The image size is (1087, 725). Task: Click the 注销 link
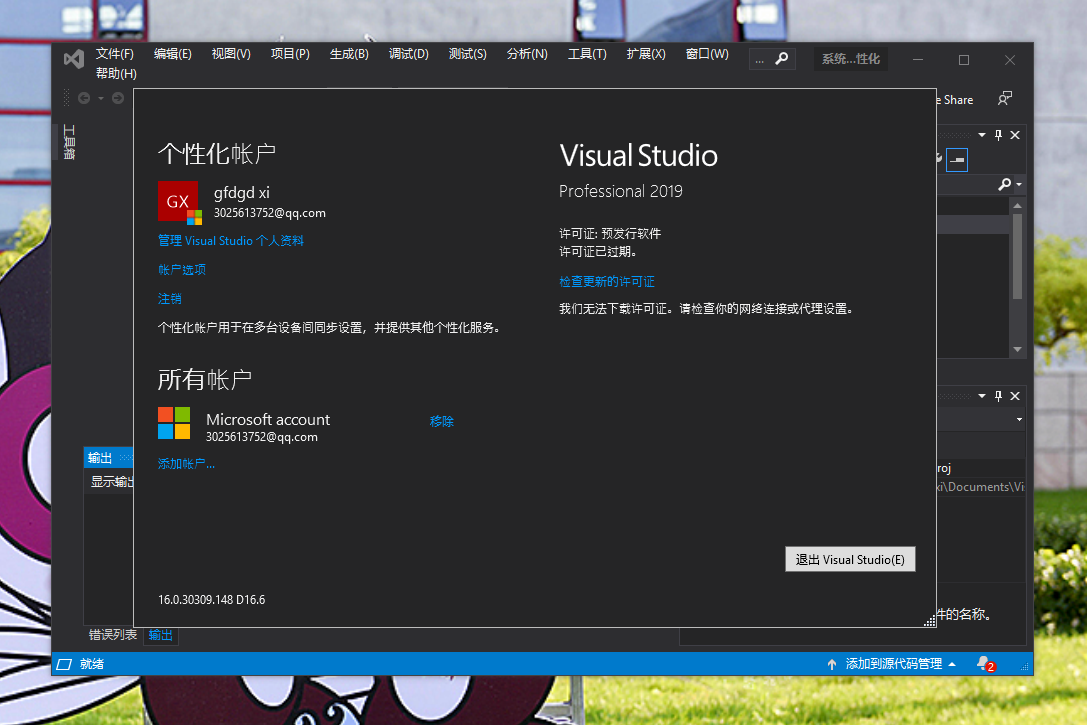click(169, 298)
